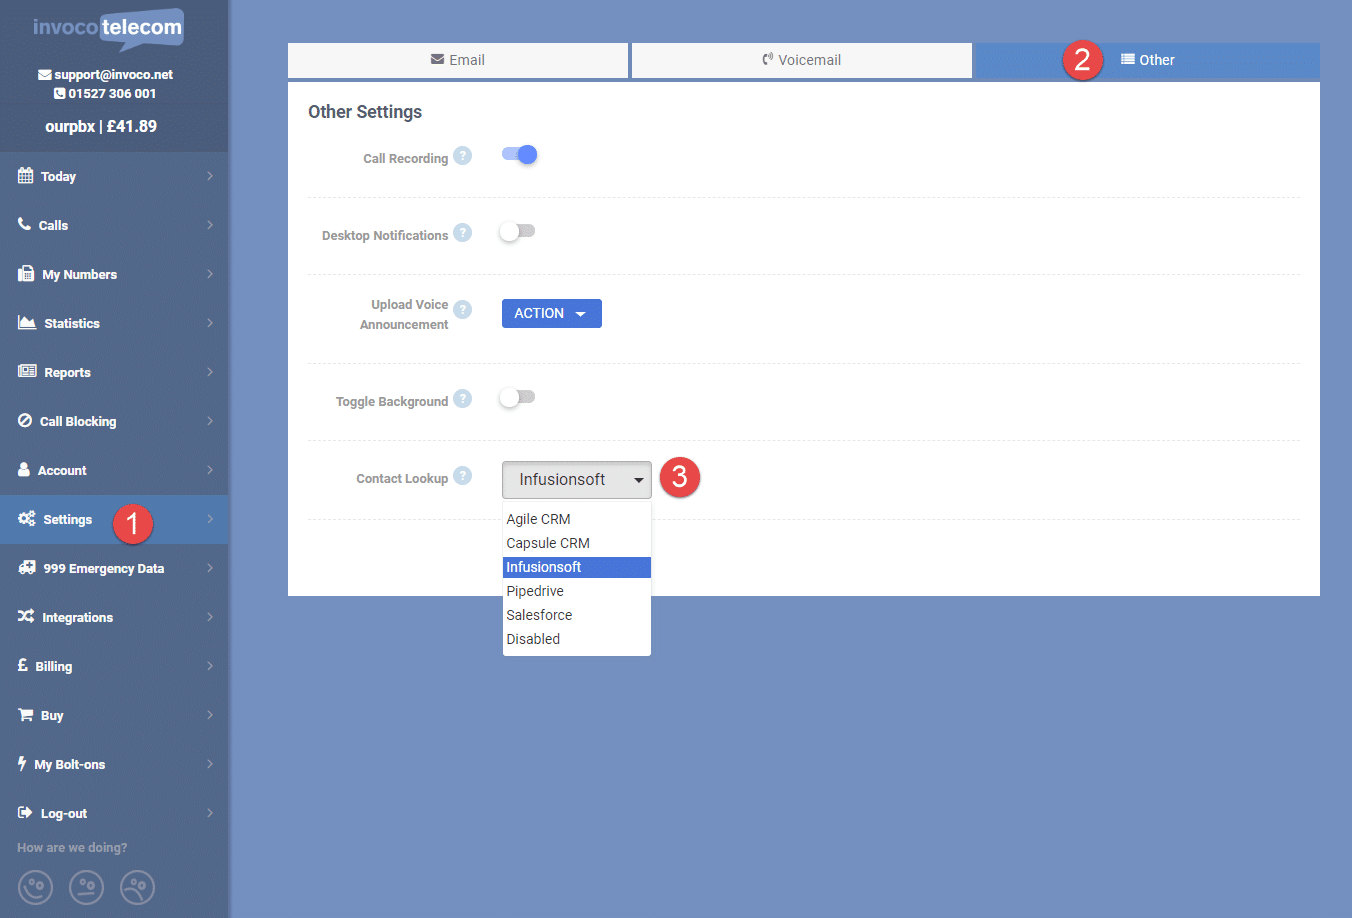Click the Log-out label
The height and width of the screenshot is (918, 1352).
[64, 814]
